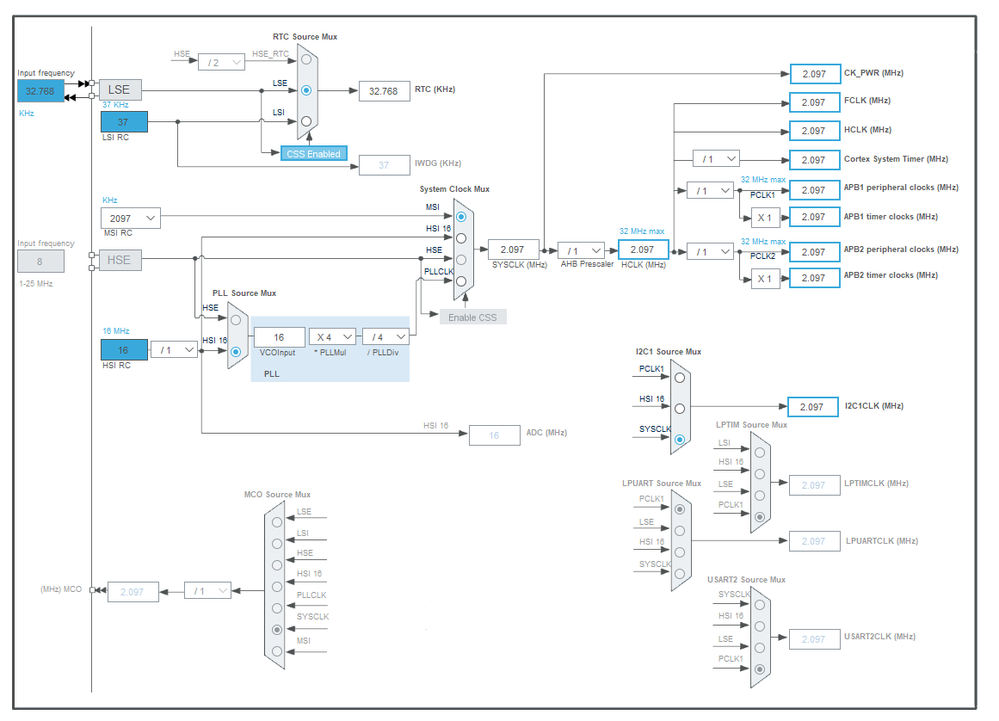
Task: Select HSE input on RTC Source Mux
Action: [x=306, y=59]
